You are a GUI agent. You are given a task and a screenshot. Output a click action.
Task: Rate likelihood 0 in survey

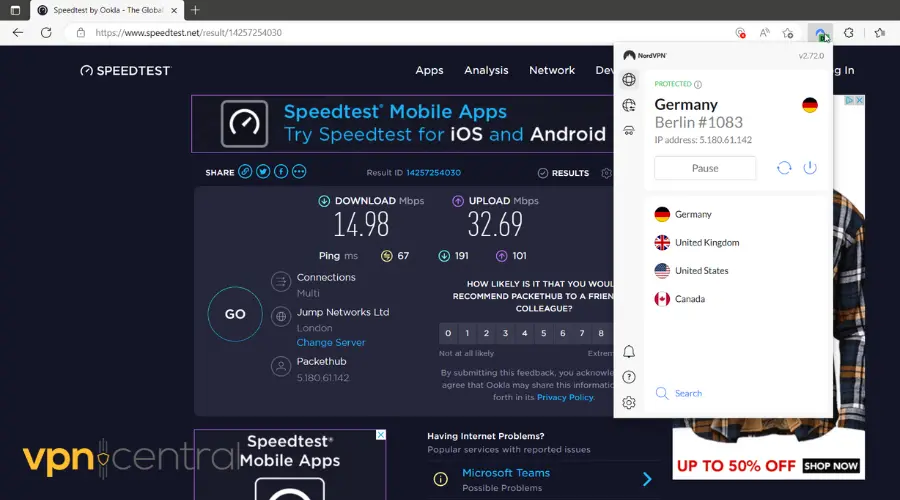click(448, 333)
